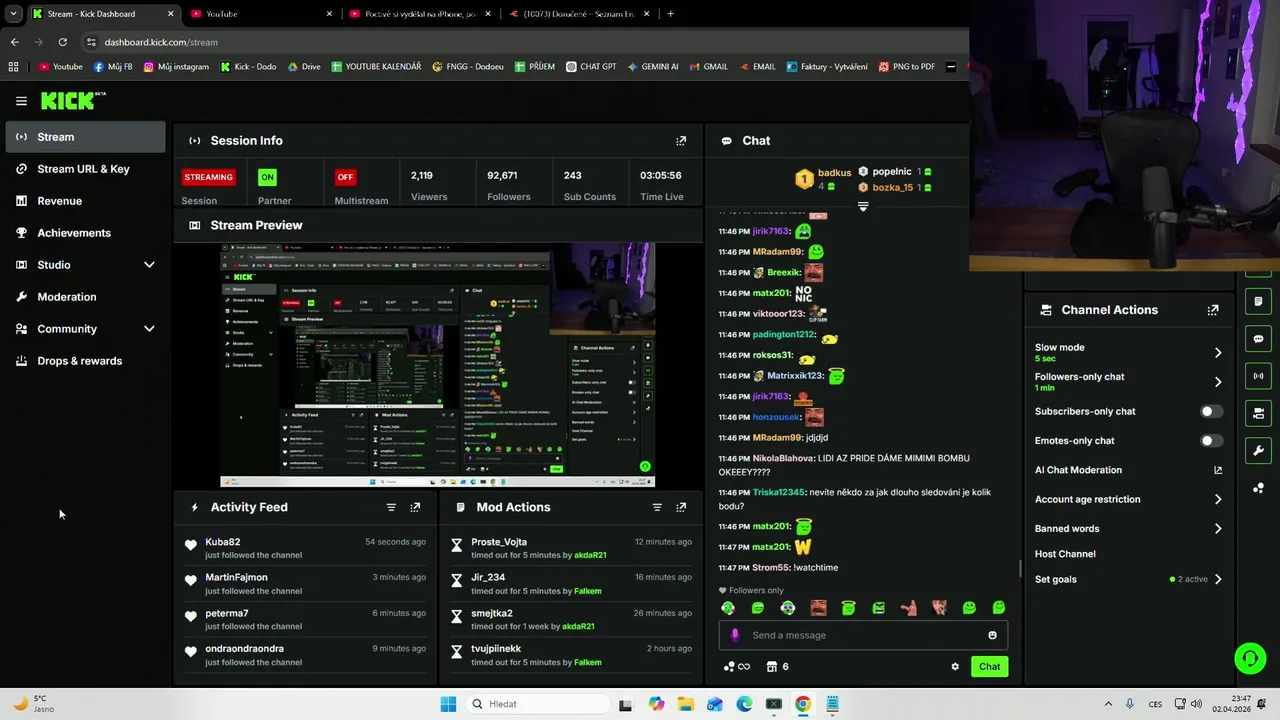Open chat settings gear icon
The height and width of the screenshot is (720, 1280).
pos(955,667)
